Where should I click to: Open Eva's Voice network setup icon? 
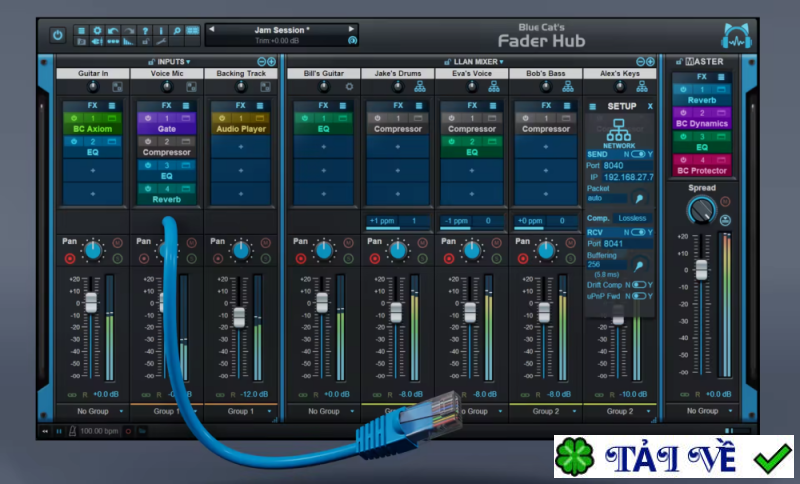coord(494,87)
